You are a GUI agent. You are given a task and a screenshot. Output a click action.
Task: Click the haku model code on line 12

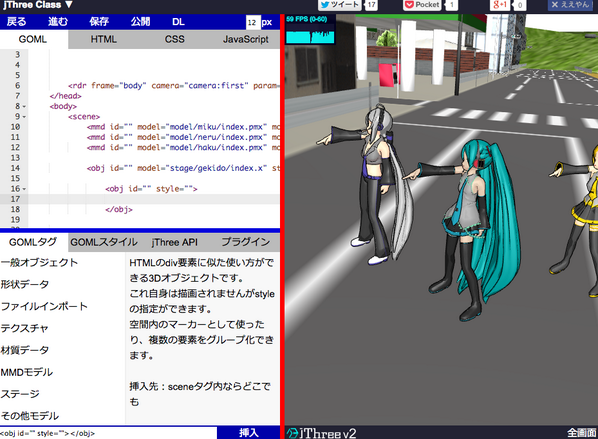pos(183,148)
